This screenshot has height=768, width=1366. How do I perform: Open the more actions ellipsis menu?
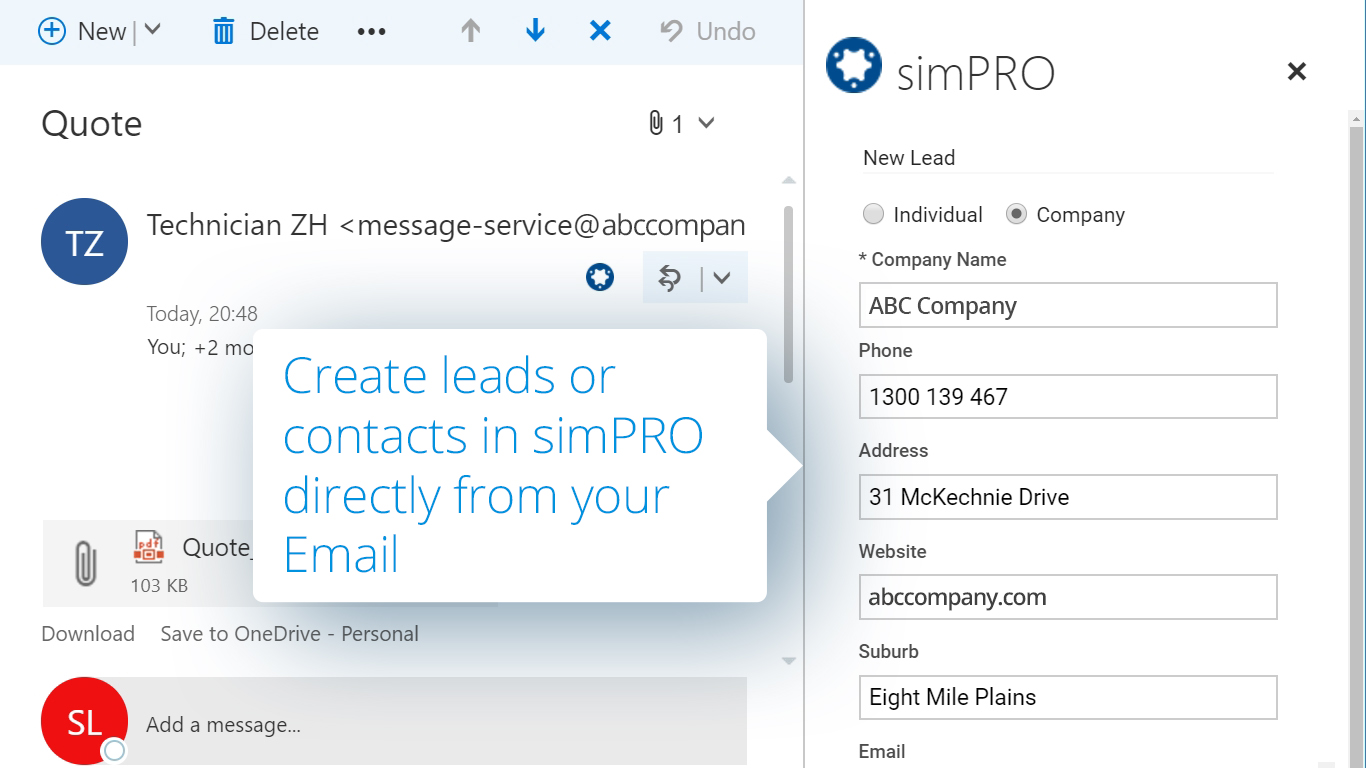[371, 32]
